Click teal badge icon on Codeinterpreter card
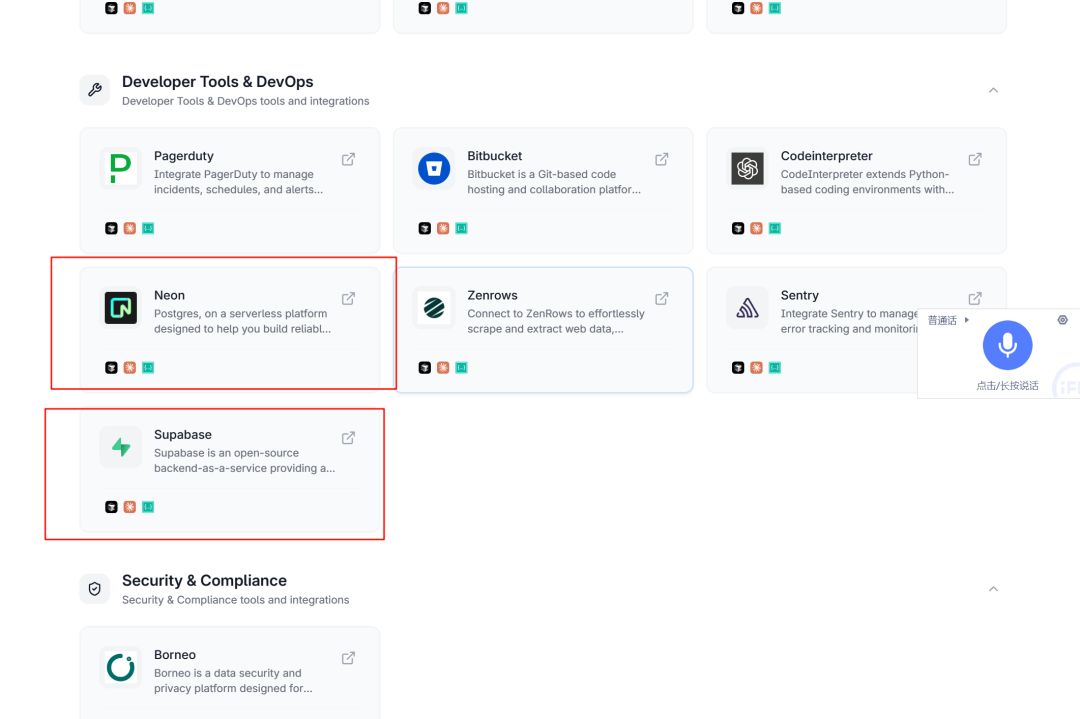 tap(775, 228)
